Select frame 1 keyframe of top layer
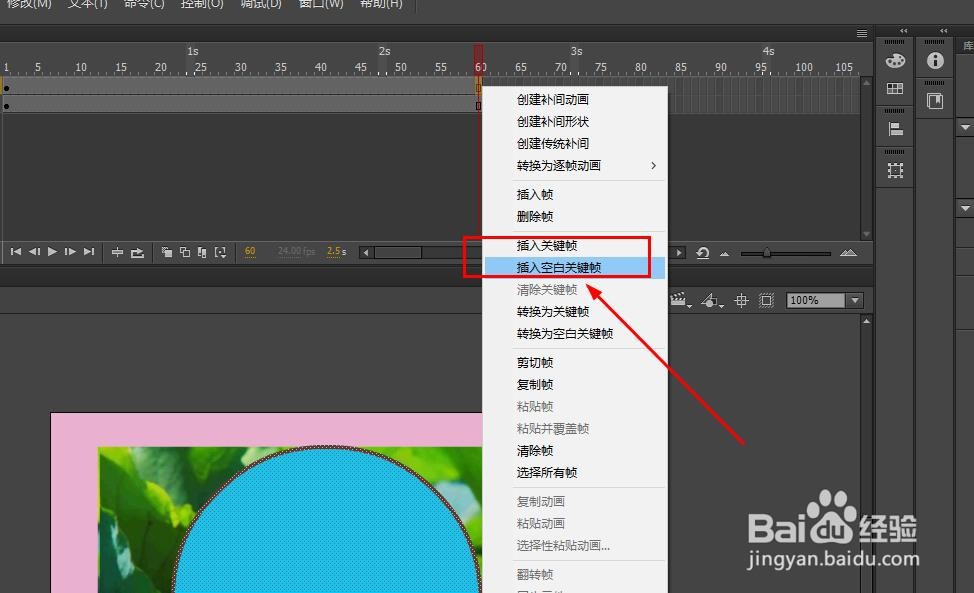This screenshot has width=974, height=593. click(6, 88)
